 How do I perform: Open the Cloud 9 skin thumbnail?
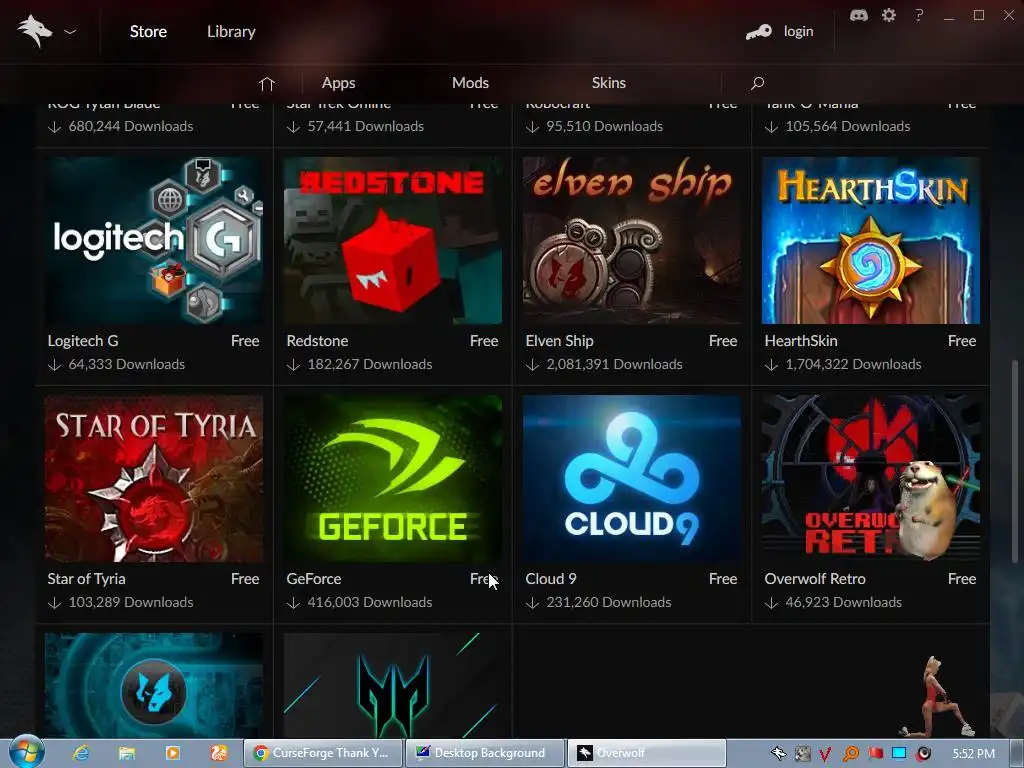[x=632, y=478]
